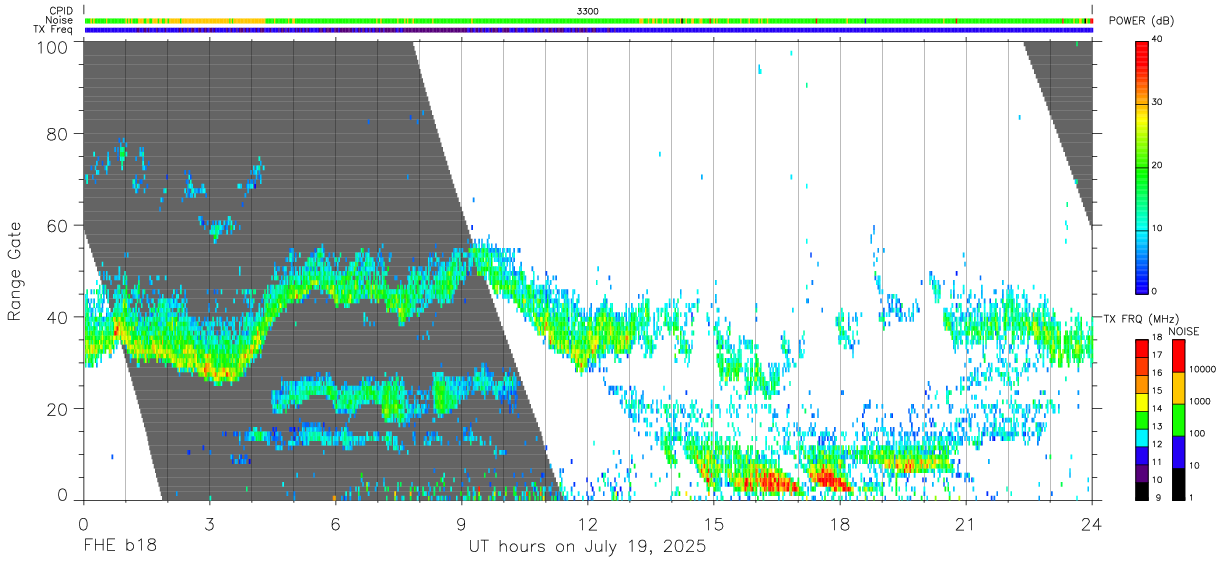The image size is (1228, 567).
Task: Click the 15 hour tick label
Action: coord(714,524)
